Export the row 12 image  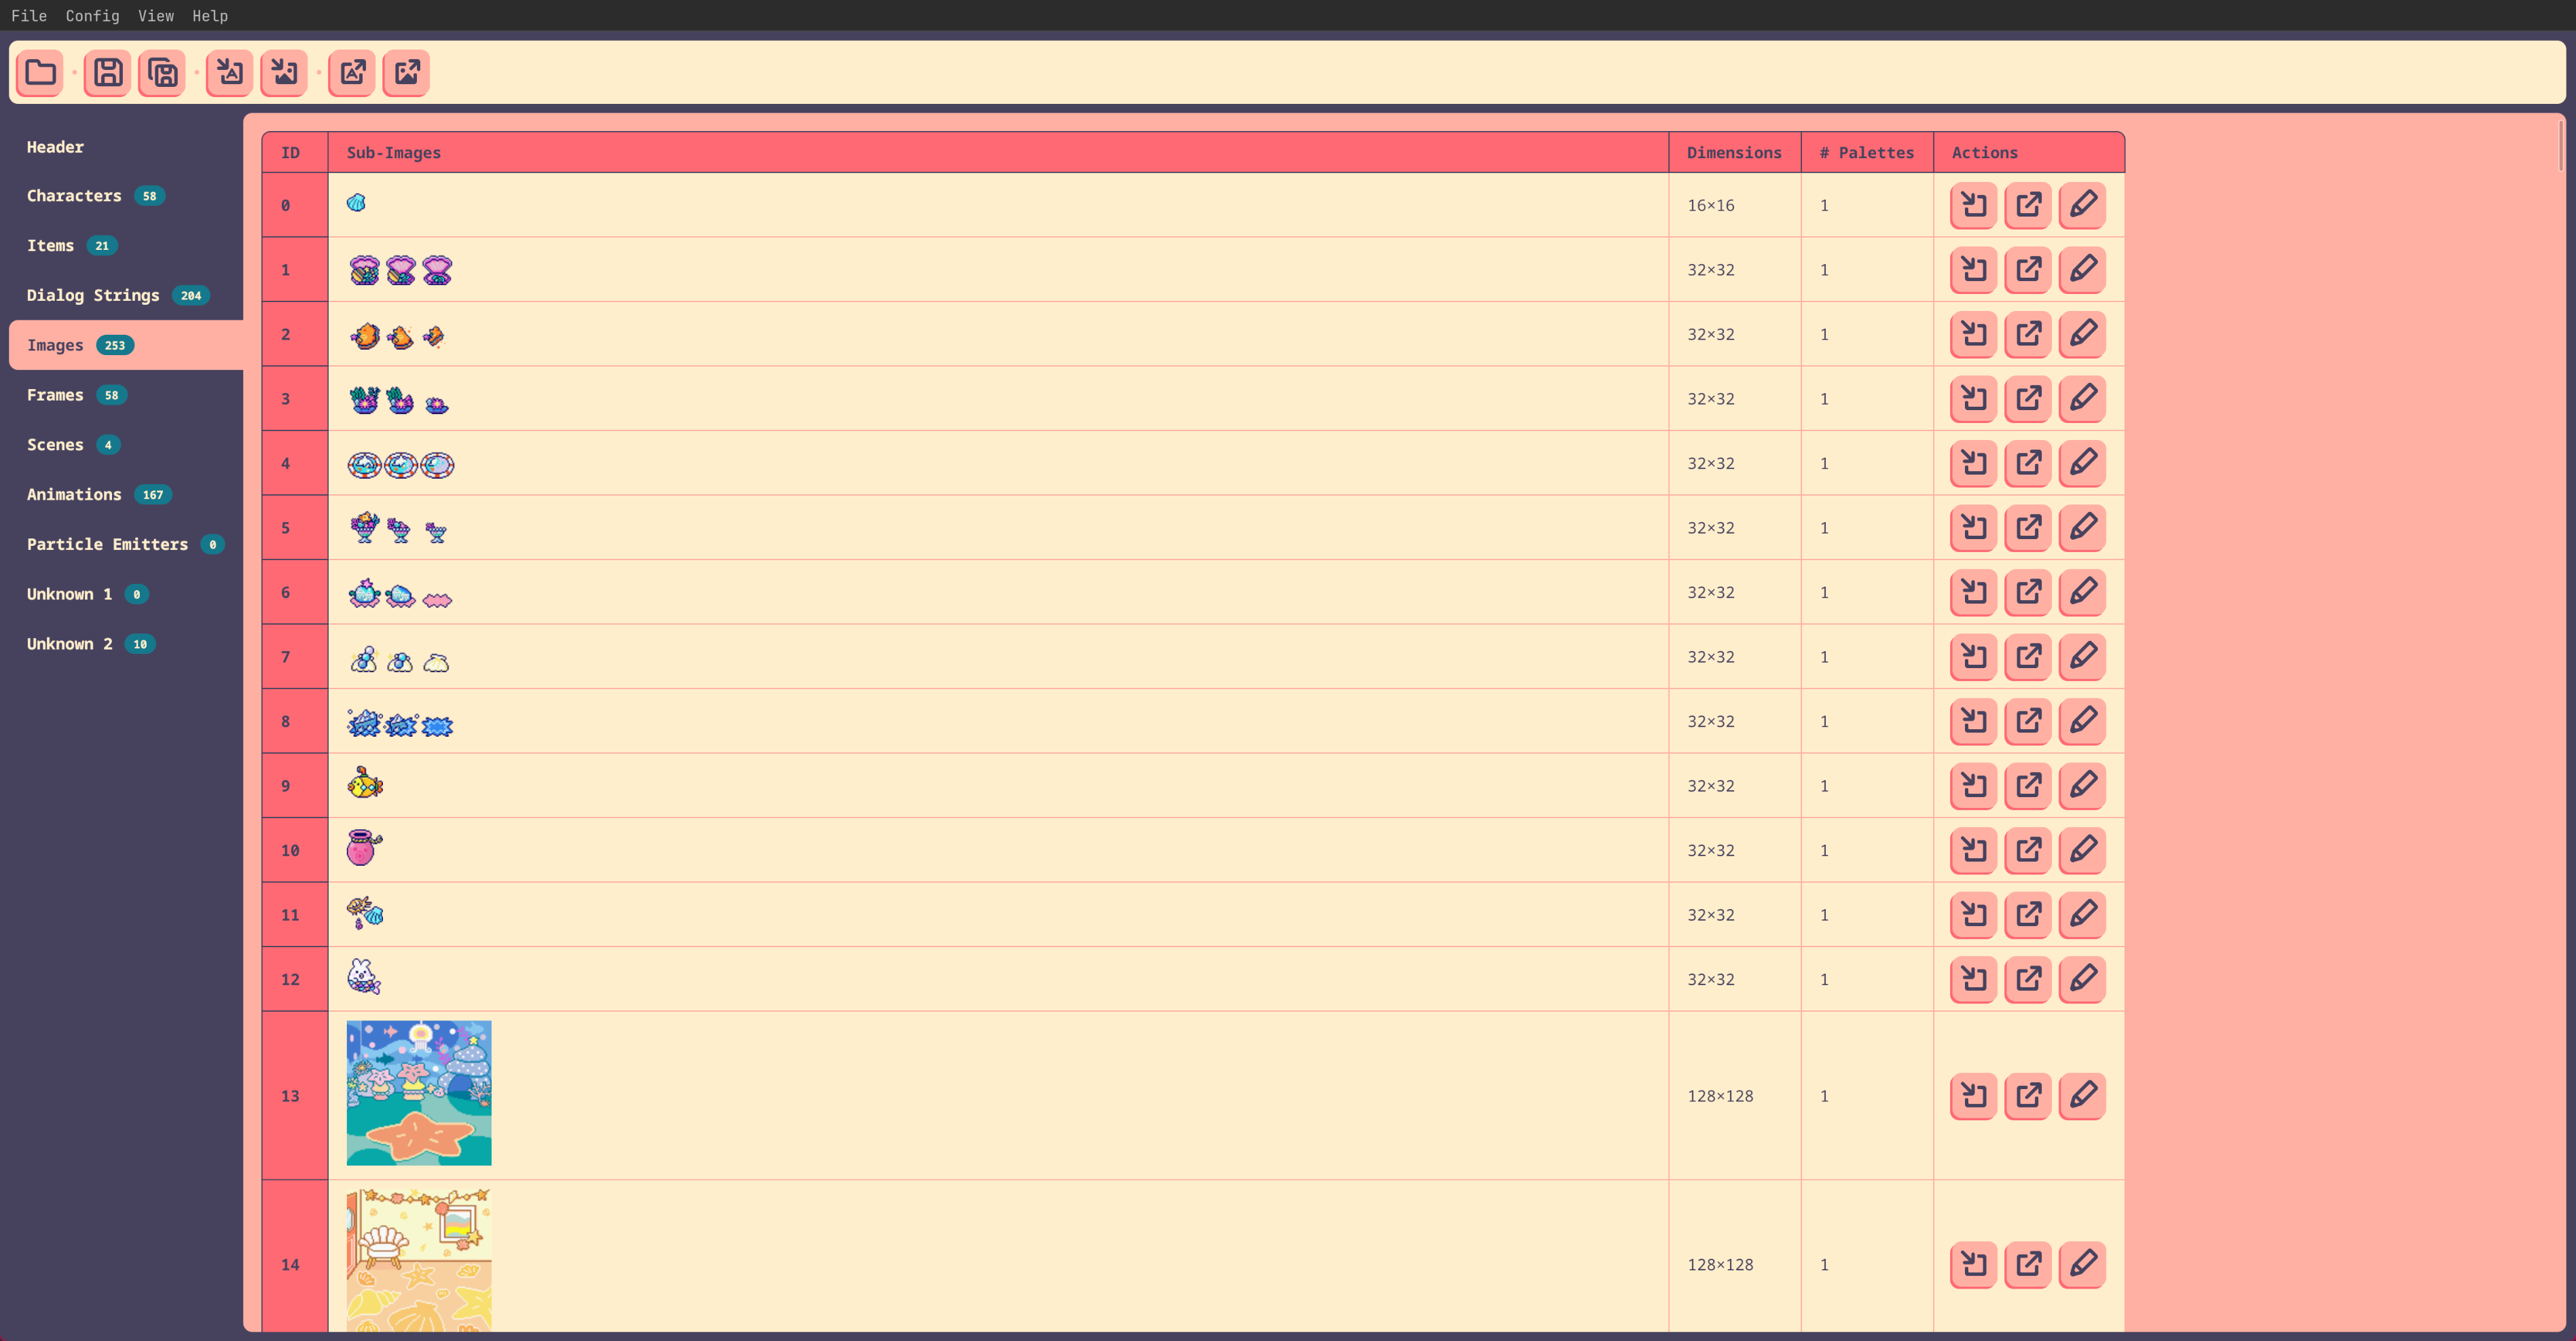point(2028,979)
